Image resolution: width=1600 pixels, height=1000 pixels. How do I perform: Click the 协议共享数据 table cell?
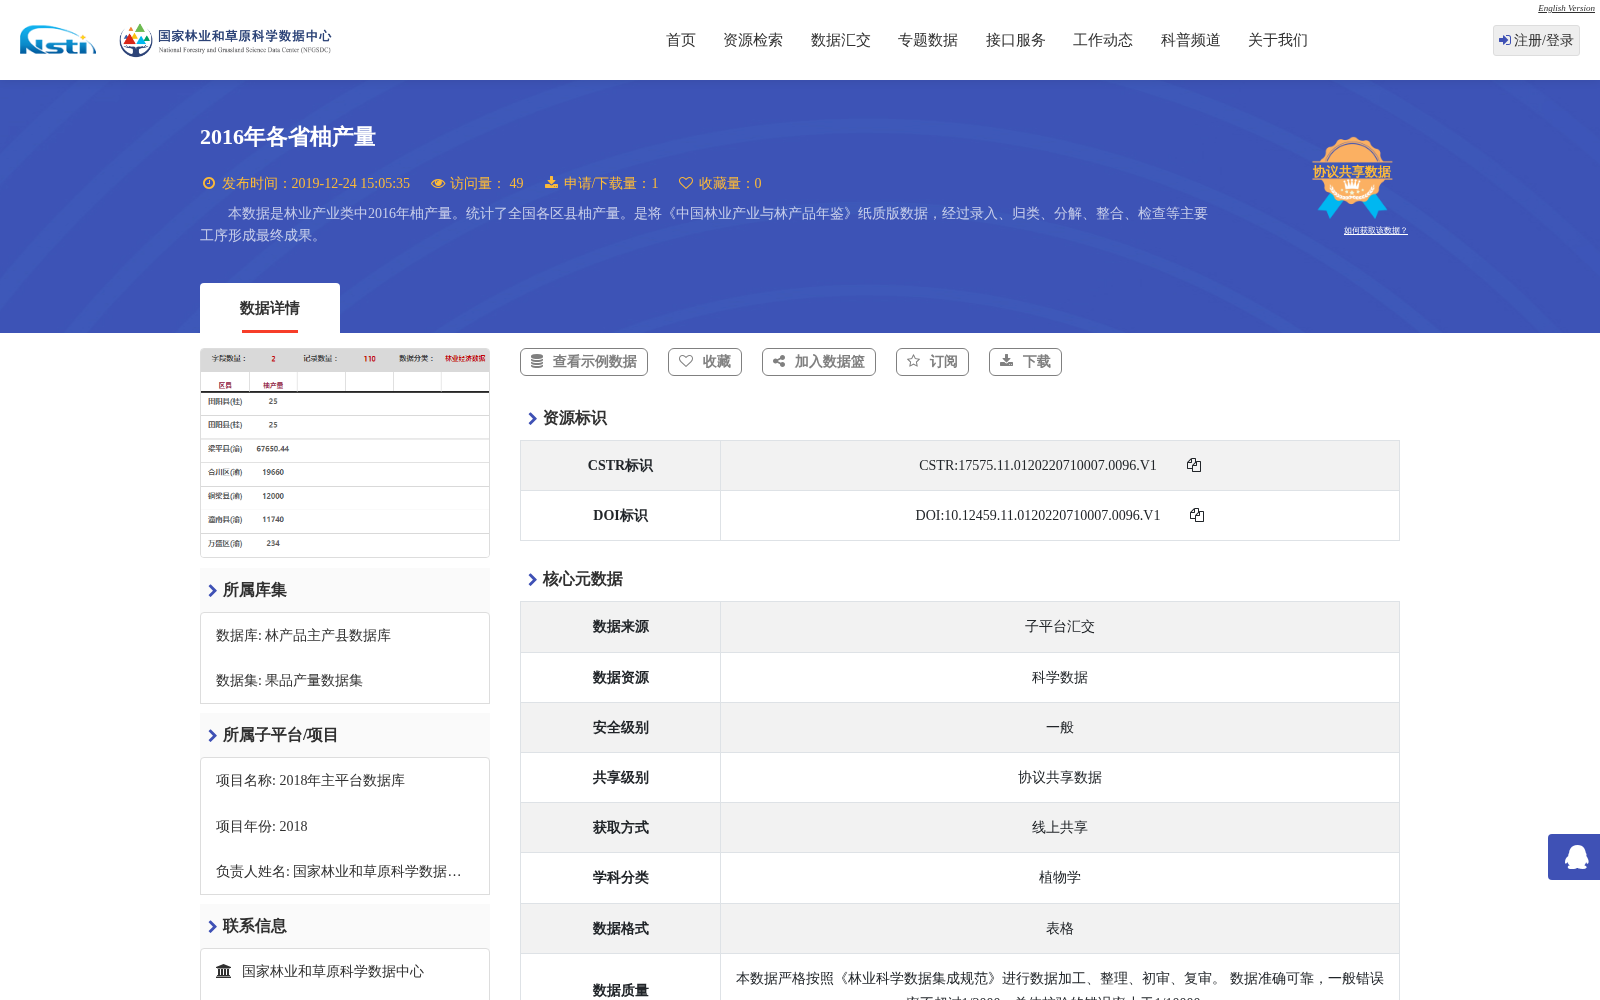click(1060, 777)
